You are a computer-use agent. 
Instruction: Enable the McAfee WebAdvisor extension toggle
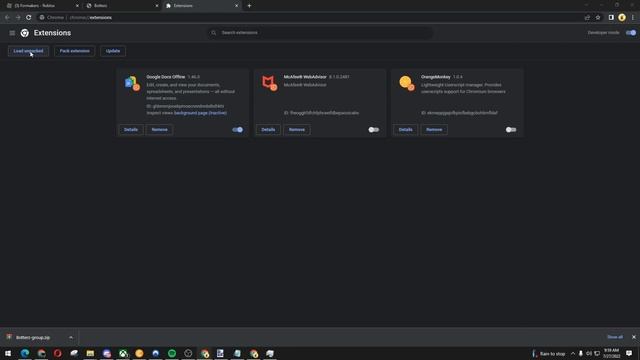pos(373,130)
